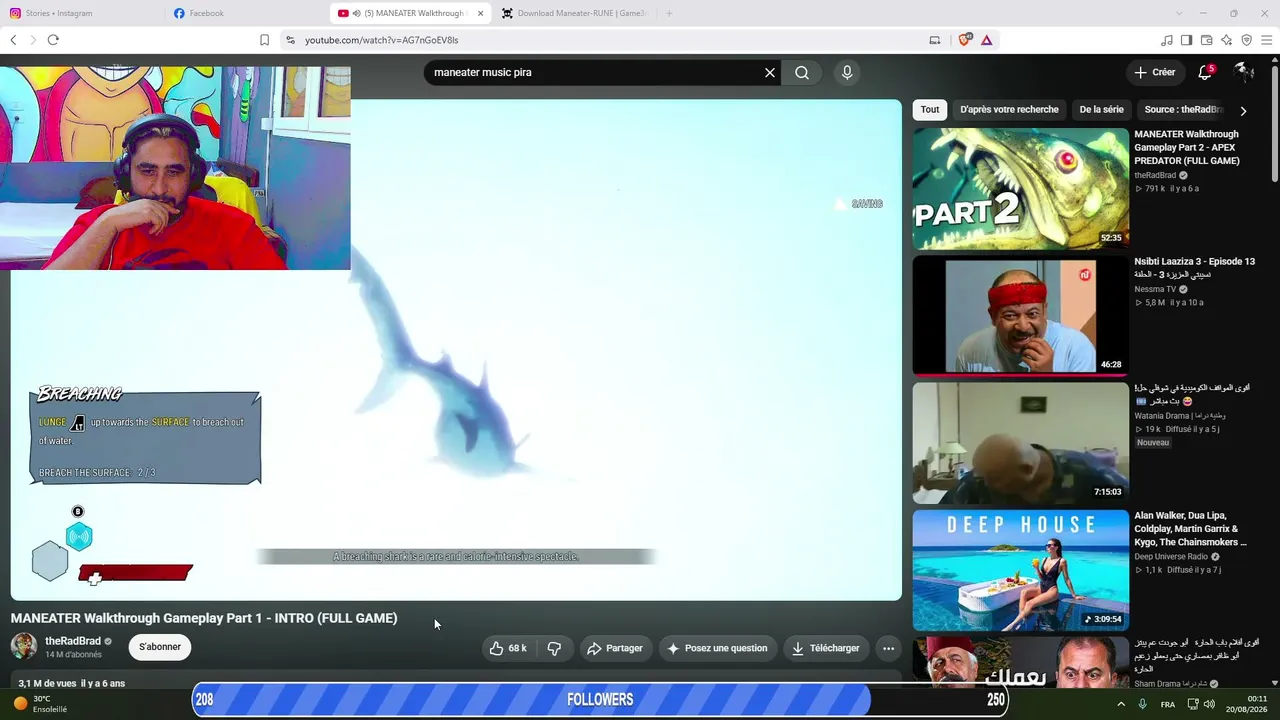Viewport: 1280px width, 720px height.
Task: Click the install-app icon in address bar
Action: [935, 40]
